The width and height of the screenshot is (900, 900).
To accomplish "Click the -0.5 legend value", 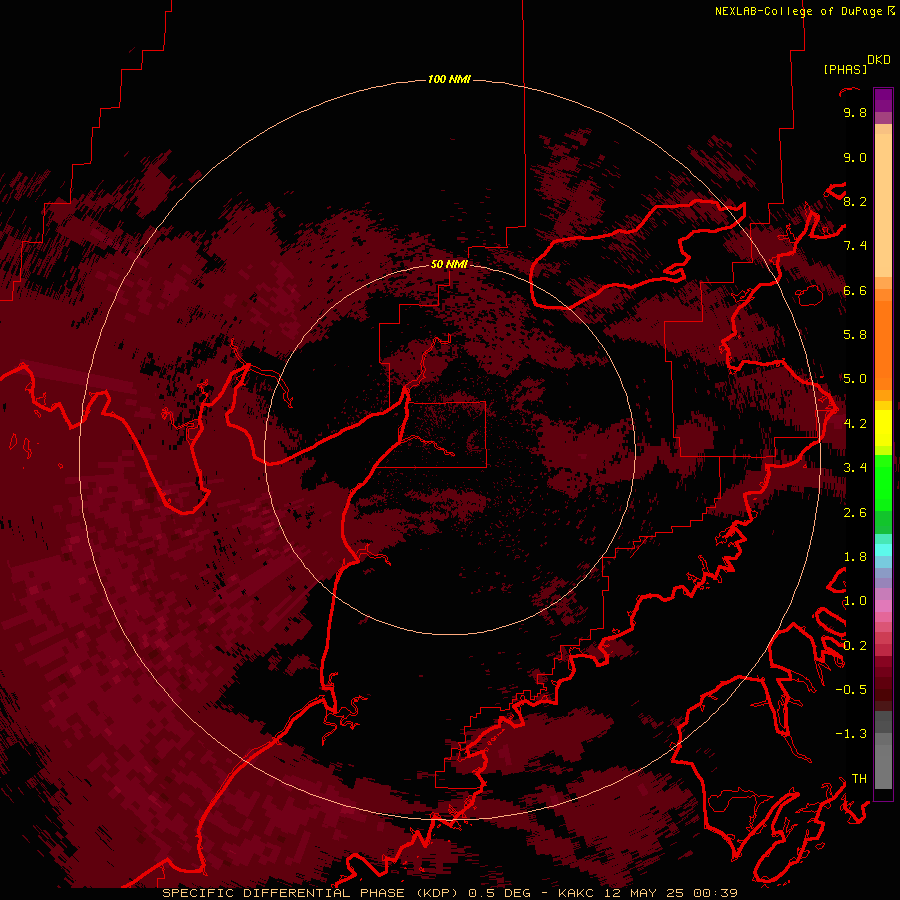I will (851, 690).
